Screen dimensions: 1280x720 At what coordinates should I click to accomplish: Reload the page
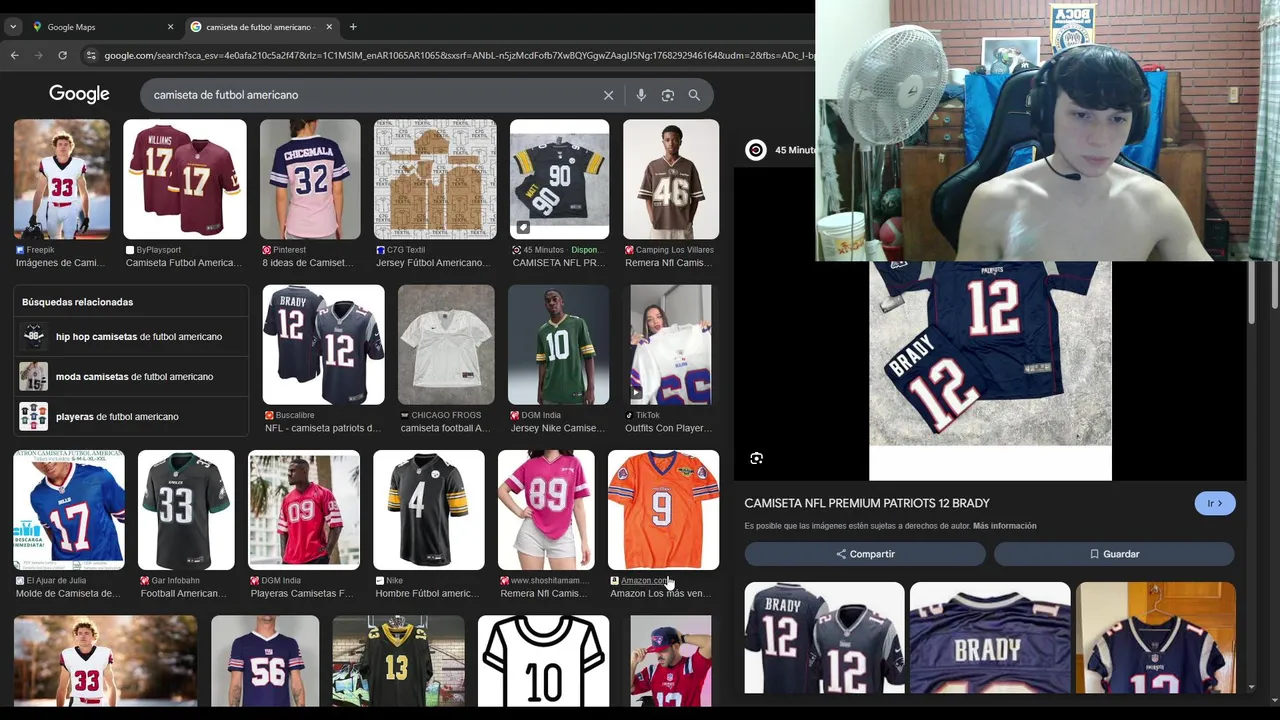click(x=62, y=55)
